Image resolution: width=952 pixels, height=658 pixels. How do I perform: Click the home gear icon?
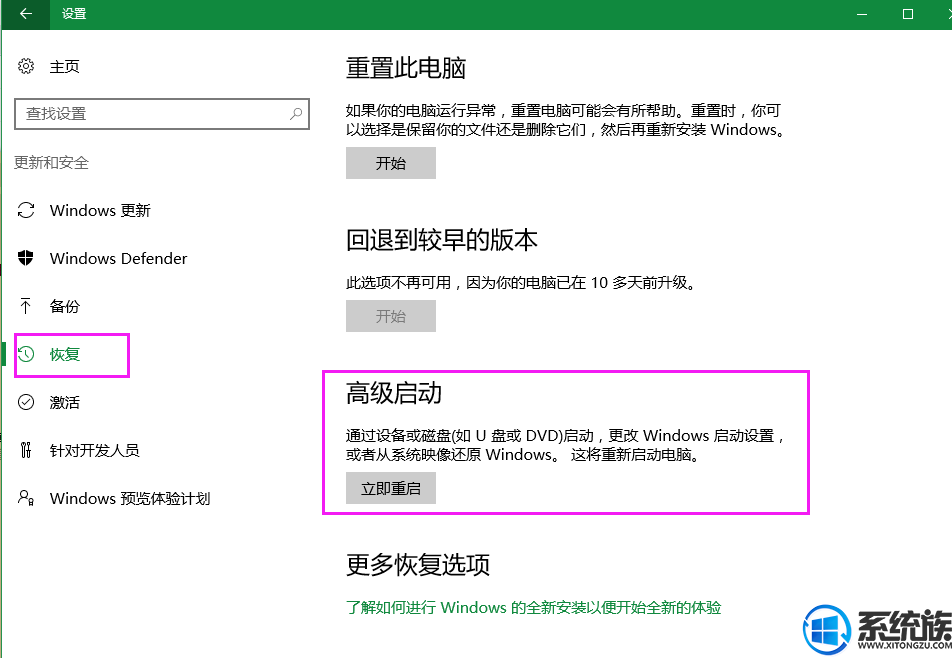[26, 66]
